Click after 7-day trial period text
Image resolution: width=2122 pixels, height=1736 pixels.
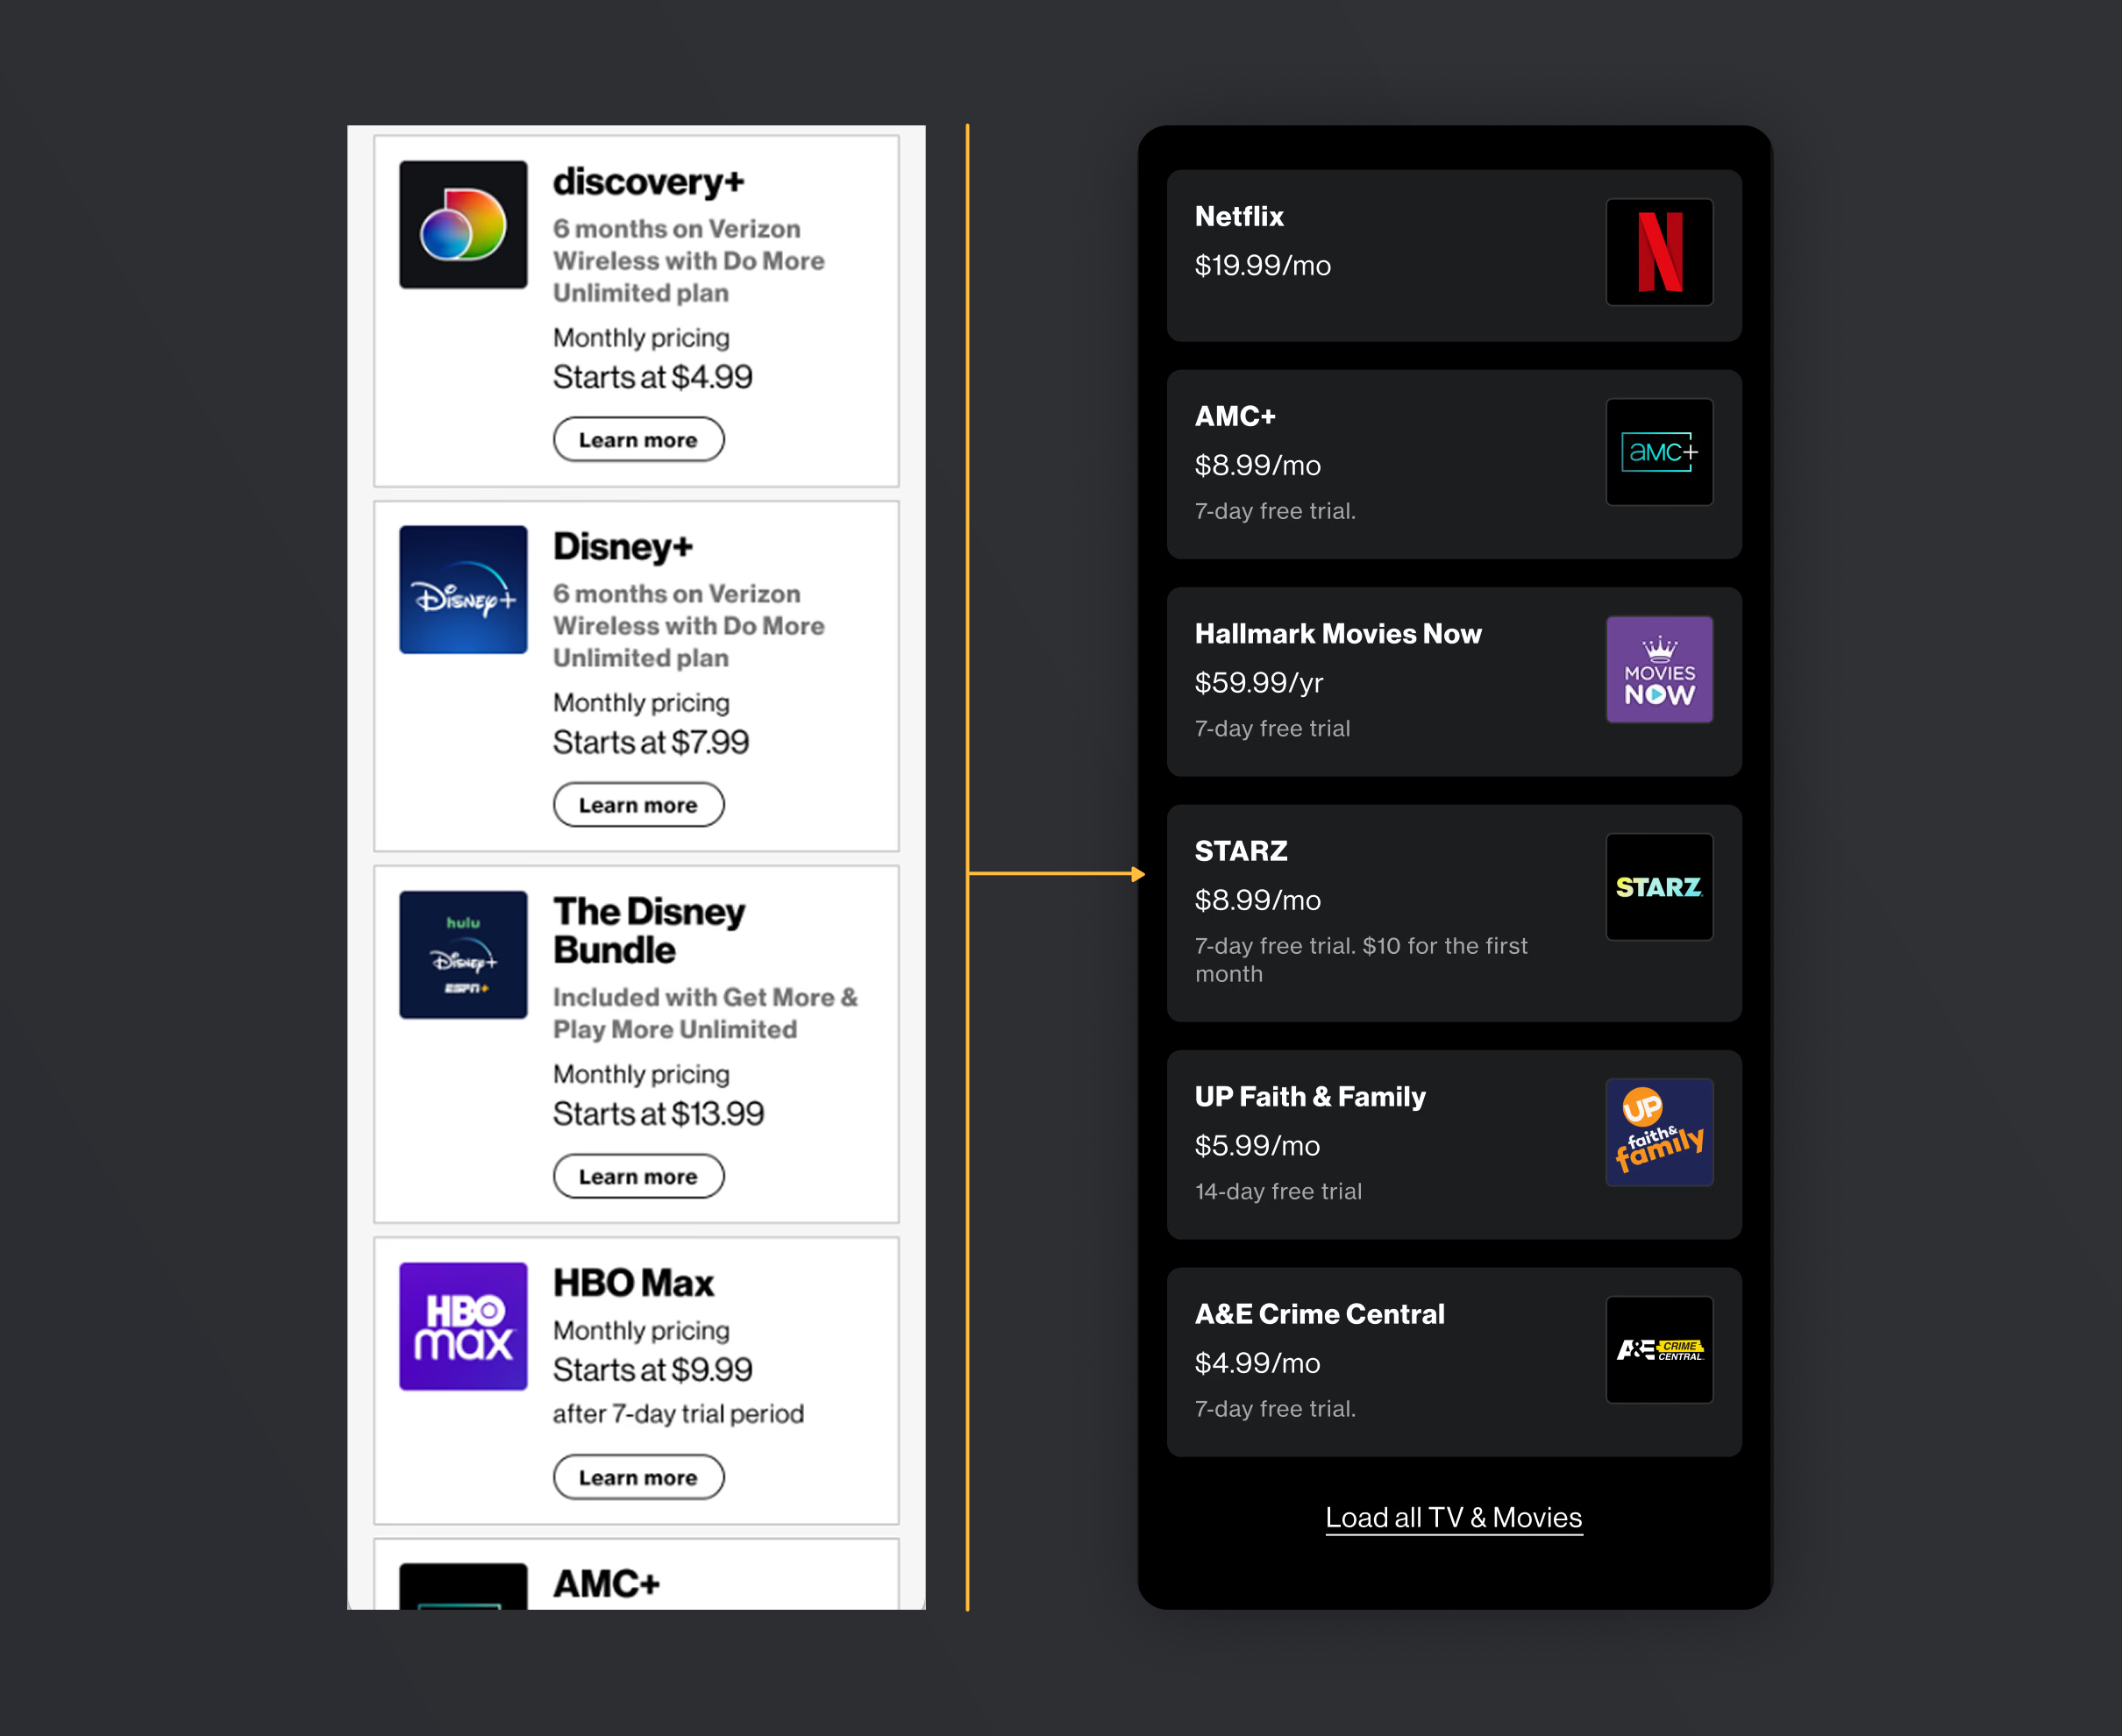pos(679,1414)
